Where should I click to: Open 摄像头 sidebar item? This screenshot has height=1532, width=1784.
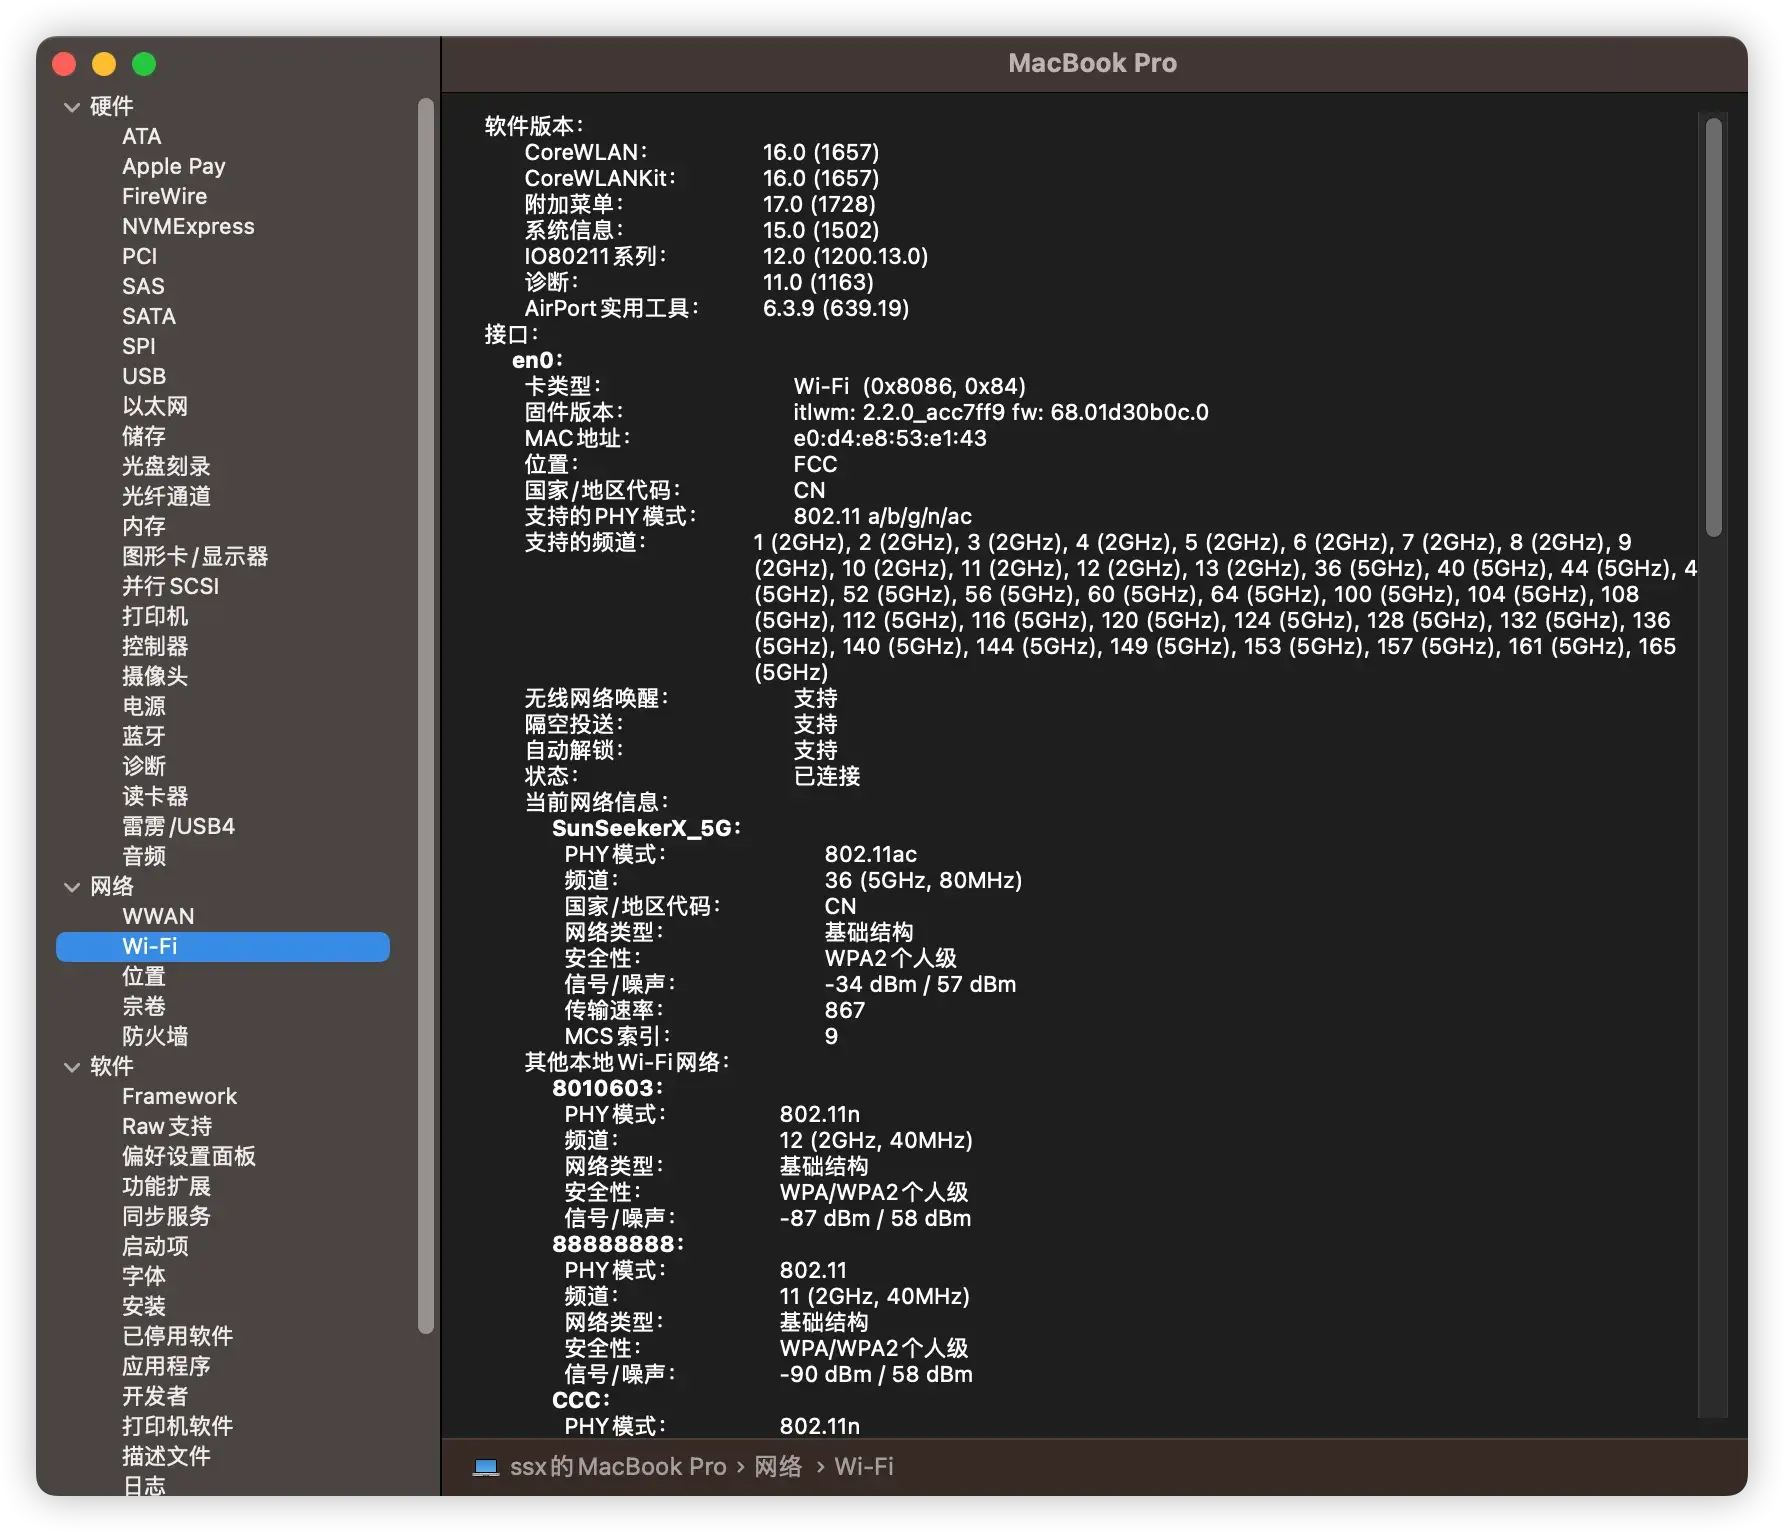click(x=155, y=677)
